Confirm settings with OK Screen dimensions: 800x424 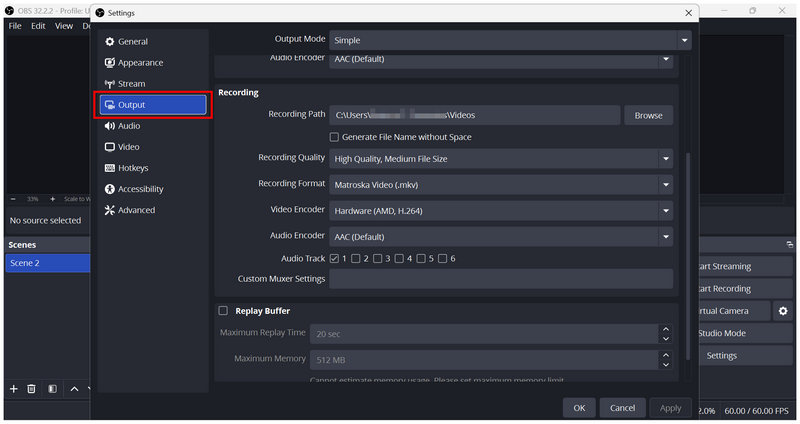pos(579,408)
